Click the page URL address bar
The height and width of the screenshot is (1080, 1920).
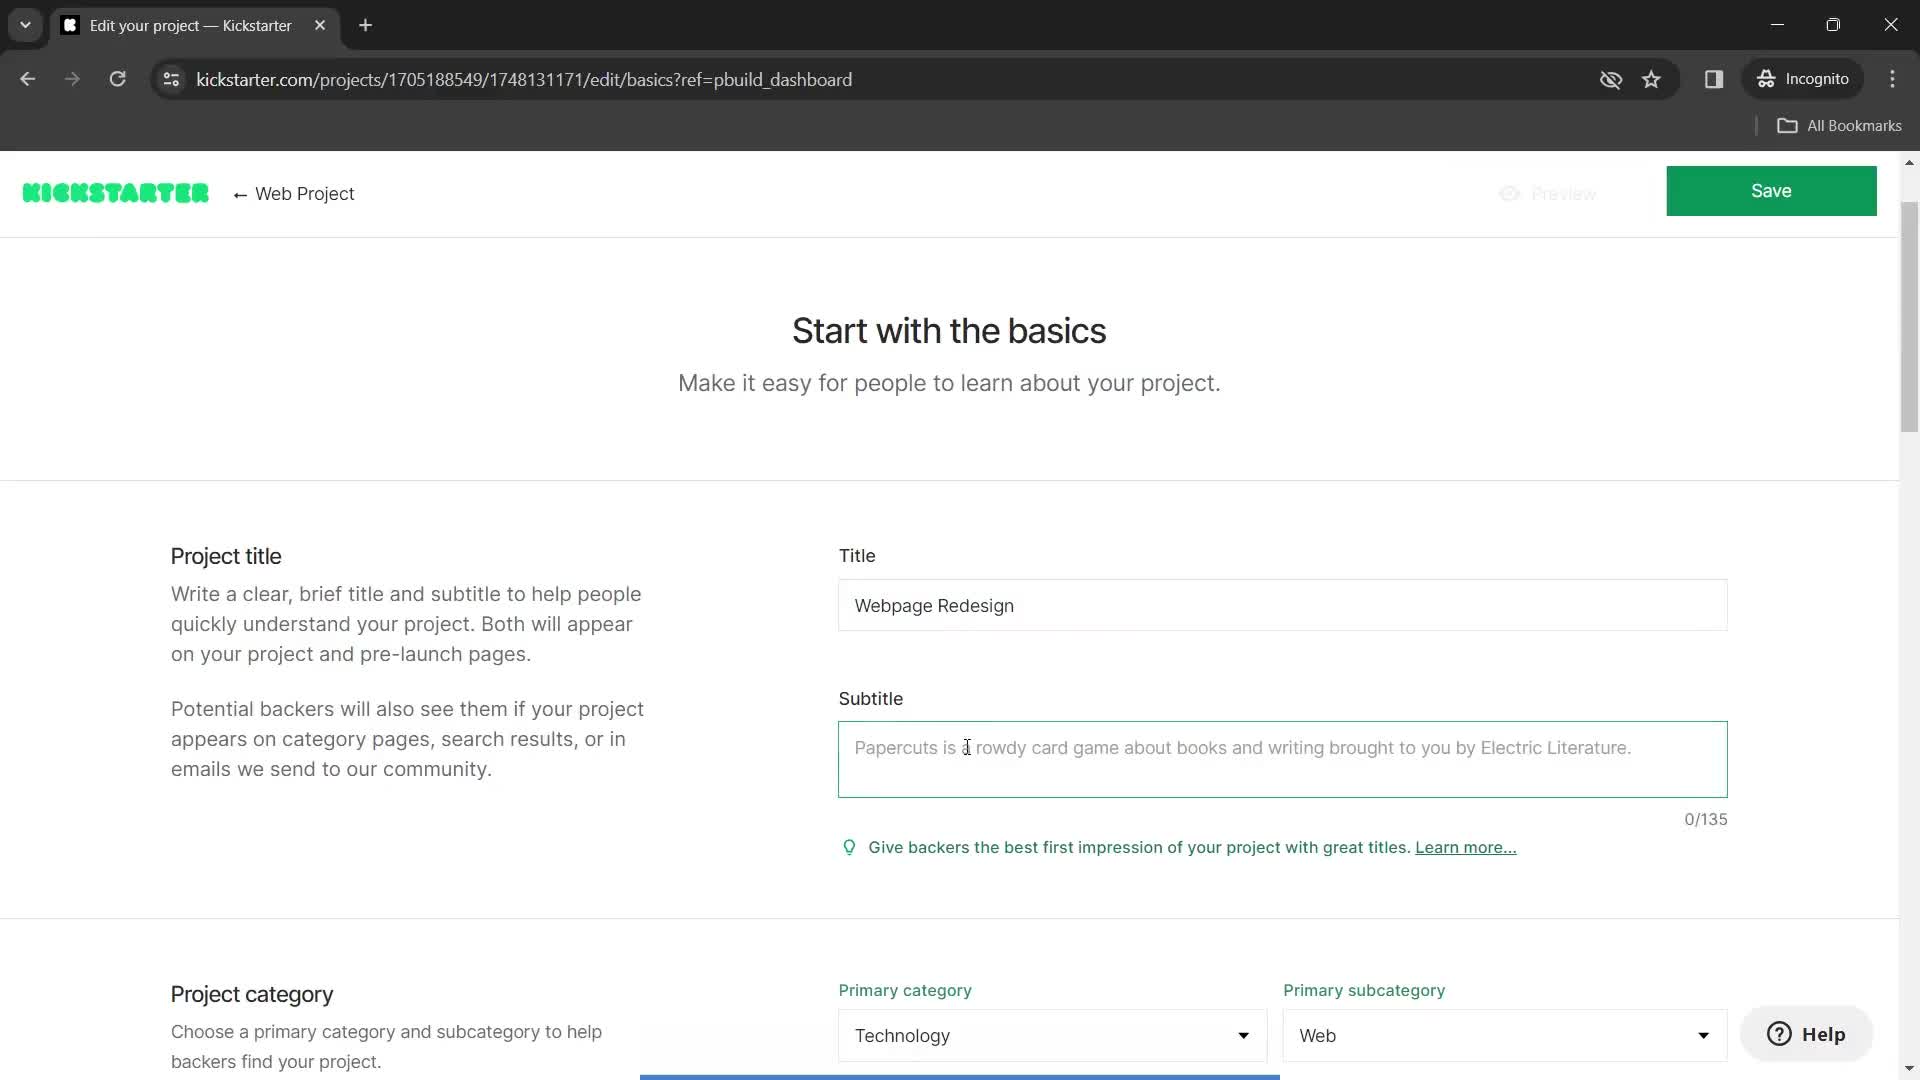[525, 79]
